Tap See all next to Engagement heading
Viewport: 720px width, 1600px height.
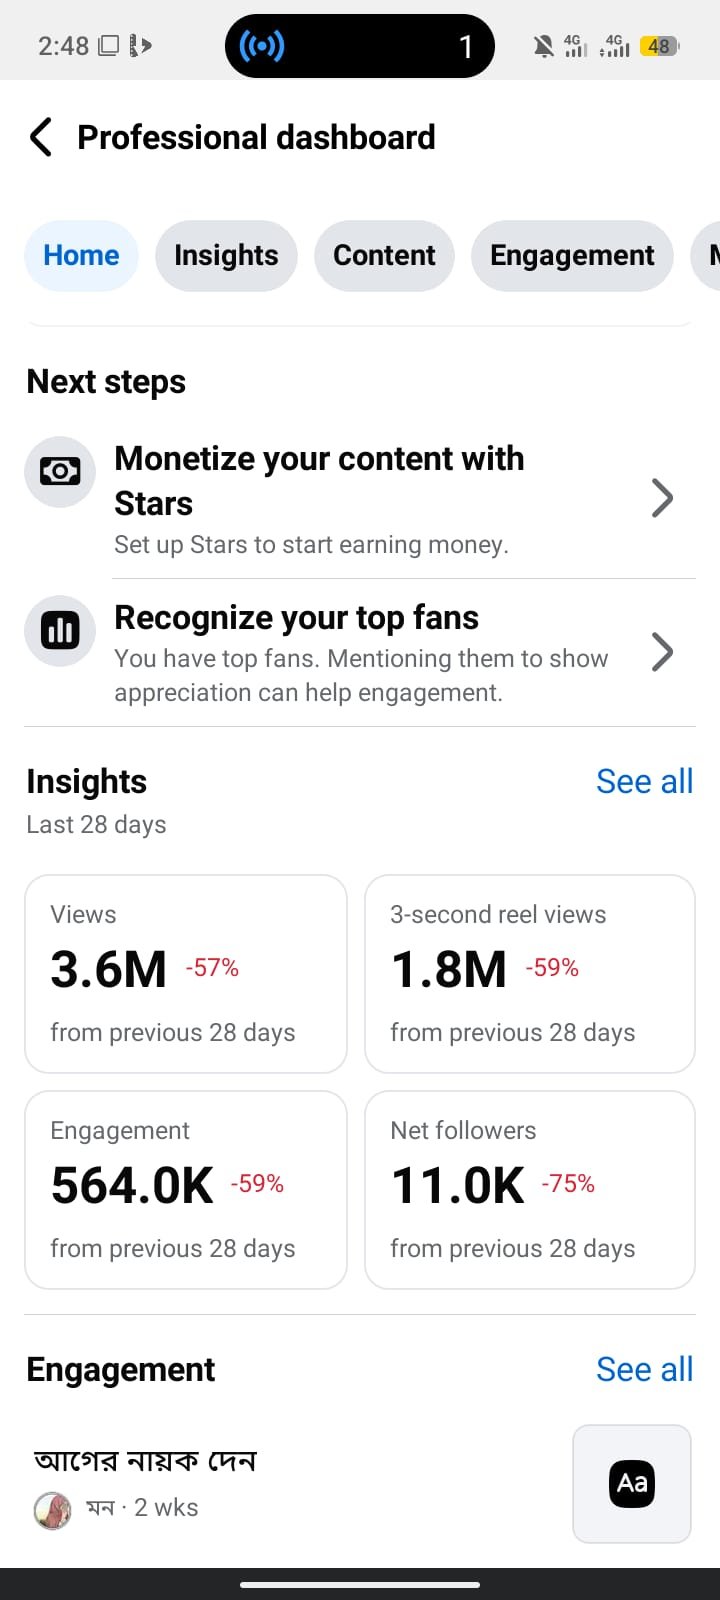coord(644,1370)
